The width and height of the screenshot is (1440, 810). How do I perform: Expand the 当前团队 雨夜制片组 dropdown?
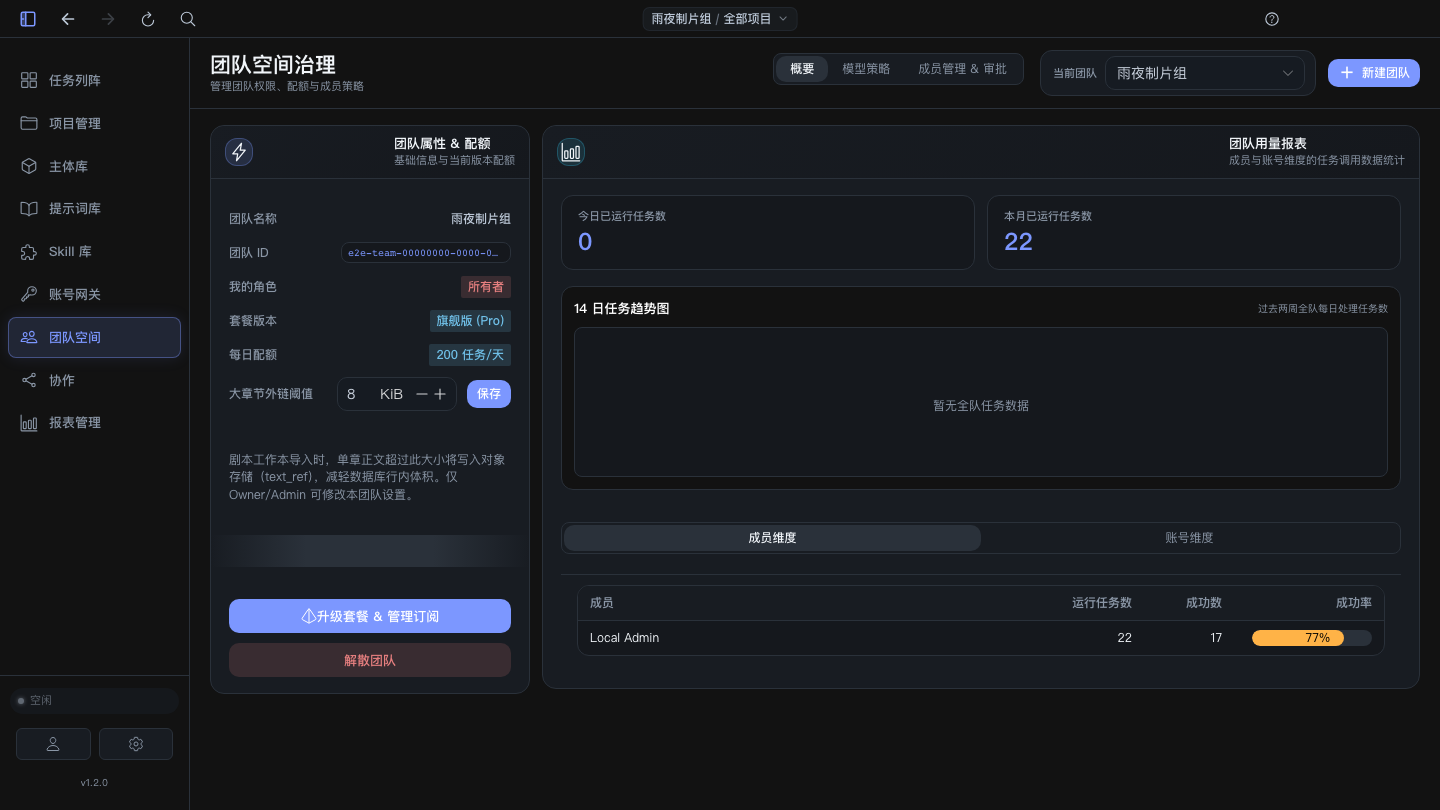tap(1205, 73)
